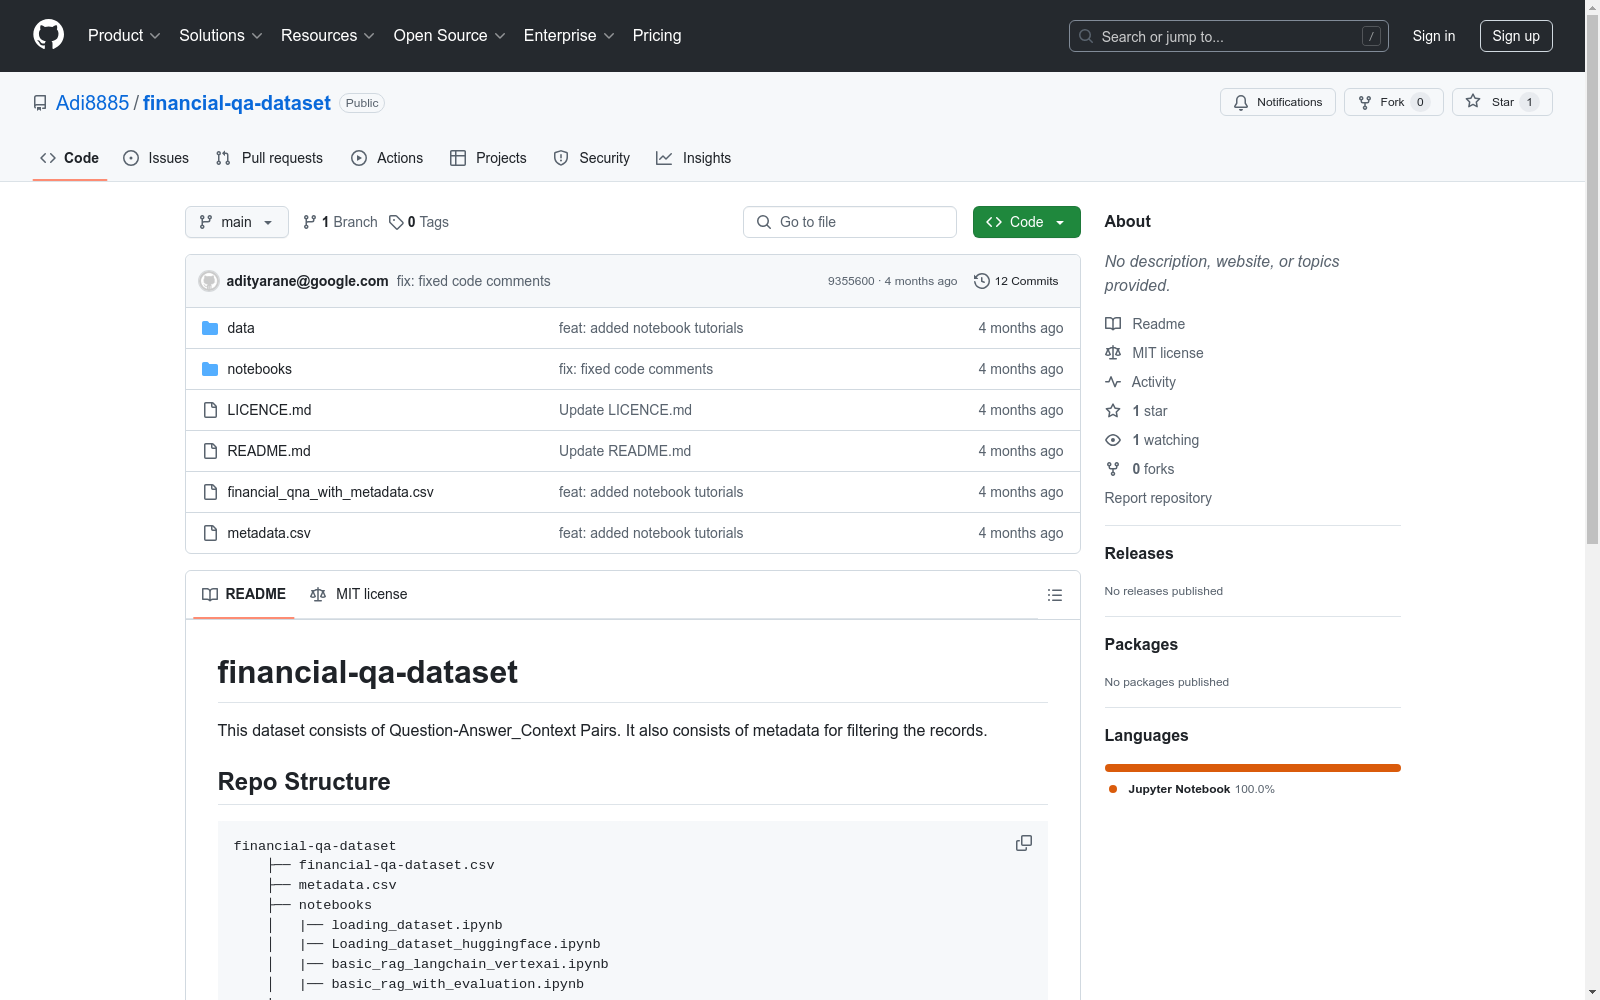Switch to the MIT license tab
This screenshot has height=1000, width=1600.
point(359,594)
